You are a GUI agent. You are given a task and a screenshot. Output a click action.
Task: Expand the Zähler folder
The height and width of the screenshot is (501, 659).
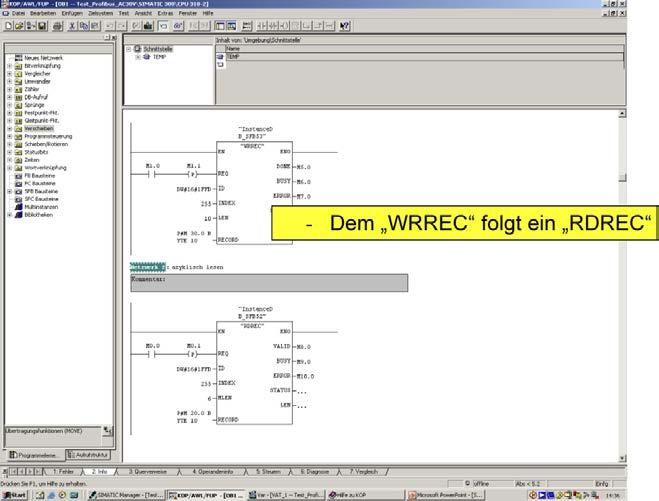pos(10,90)
